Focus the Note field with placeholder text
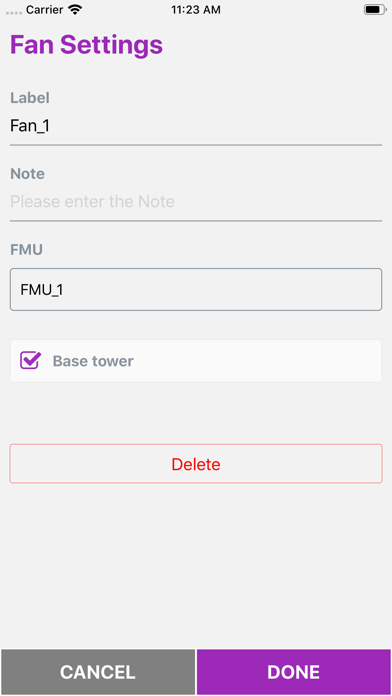This screenshot has width=392, height=696. 196,202
